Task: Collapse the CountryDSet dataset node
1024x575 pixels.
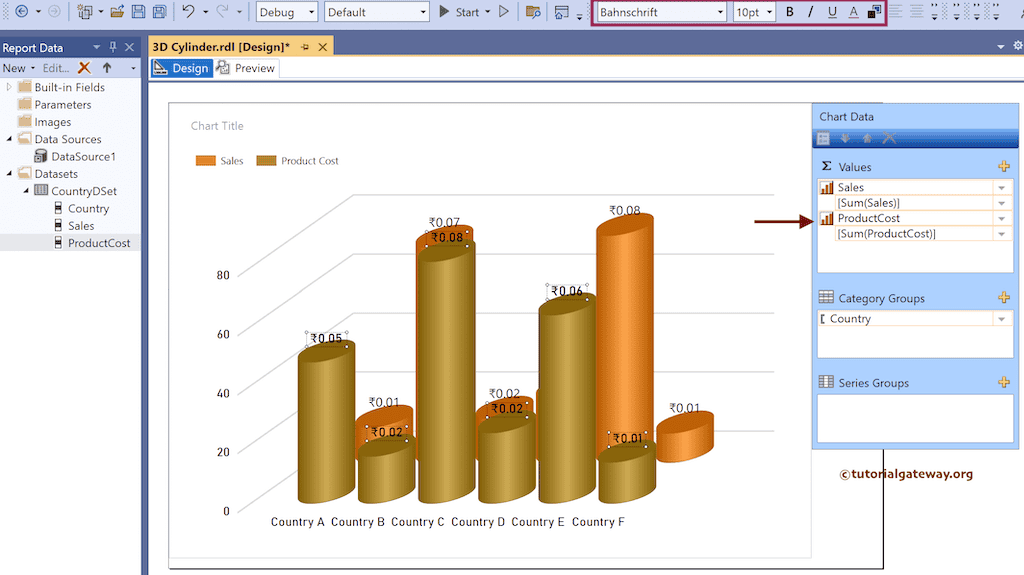Action: tap(26, 191)
